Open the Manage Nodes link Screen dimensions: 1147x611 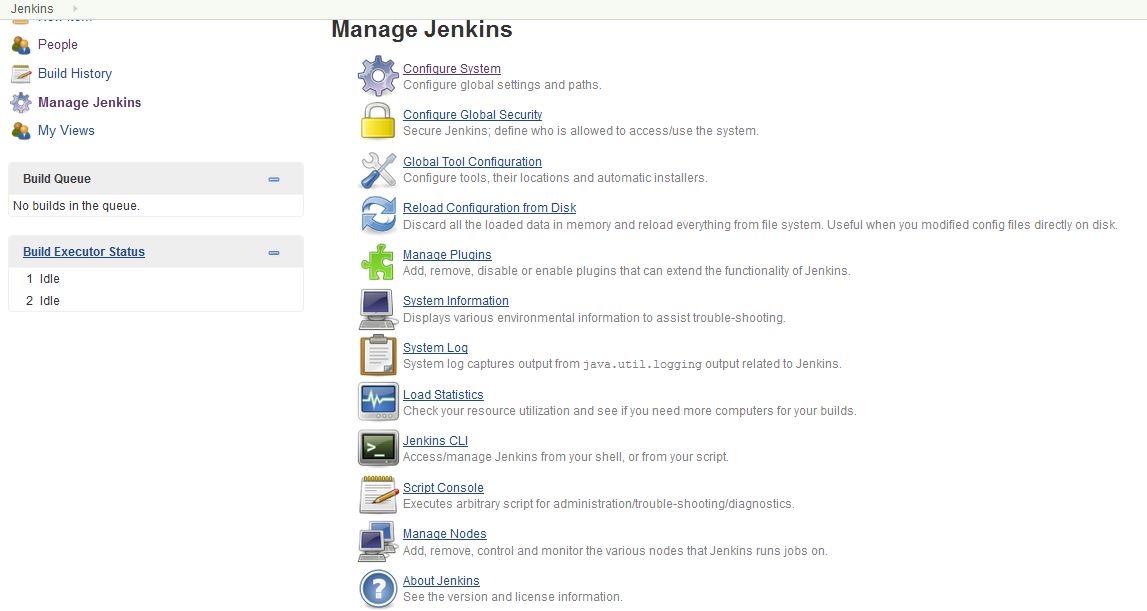pos(445,534)
